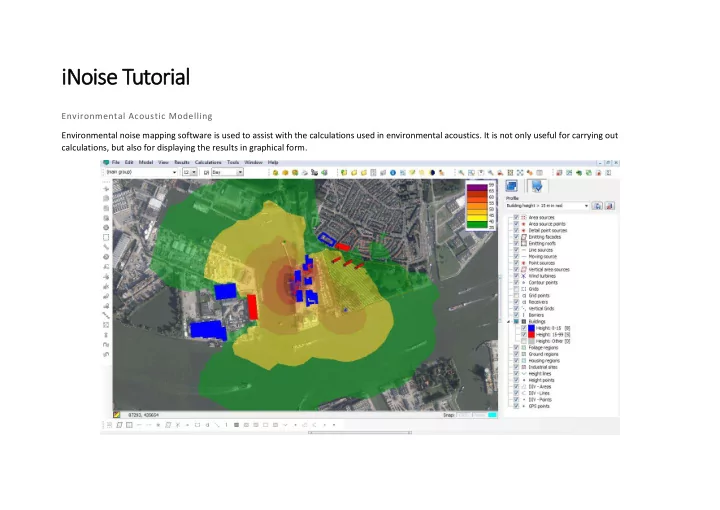The image size is (720, 510).
Task: Uncheck the Ground regions checkbox
Action: 516,354
